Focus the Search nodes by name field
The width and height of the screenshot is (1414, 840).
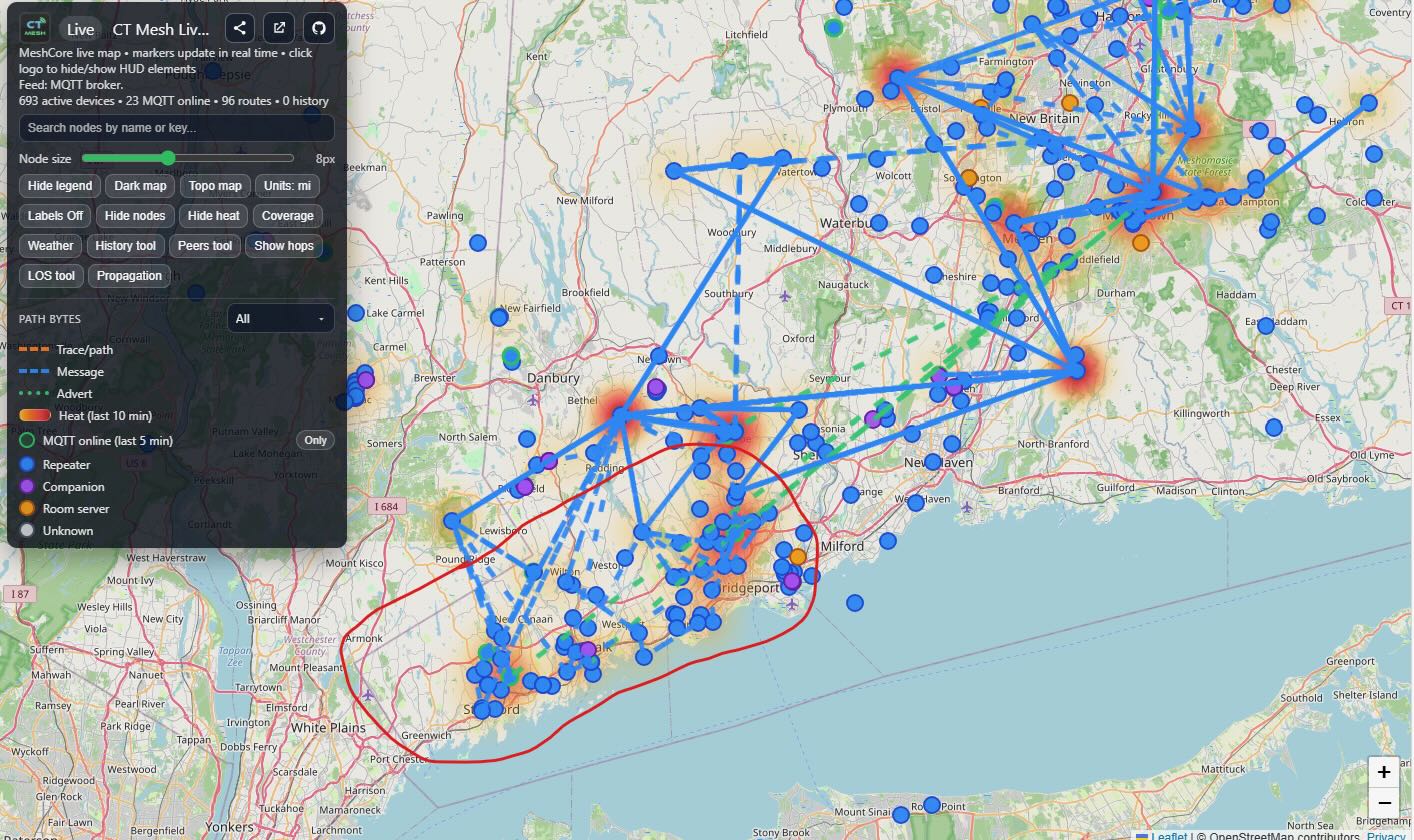coord(176,128)
